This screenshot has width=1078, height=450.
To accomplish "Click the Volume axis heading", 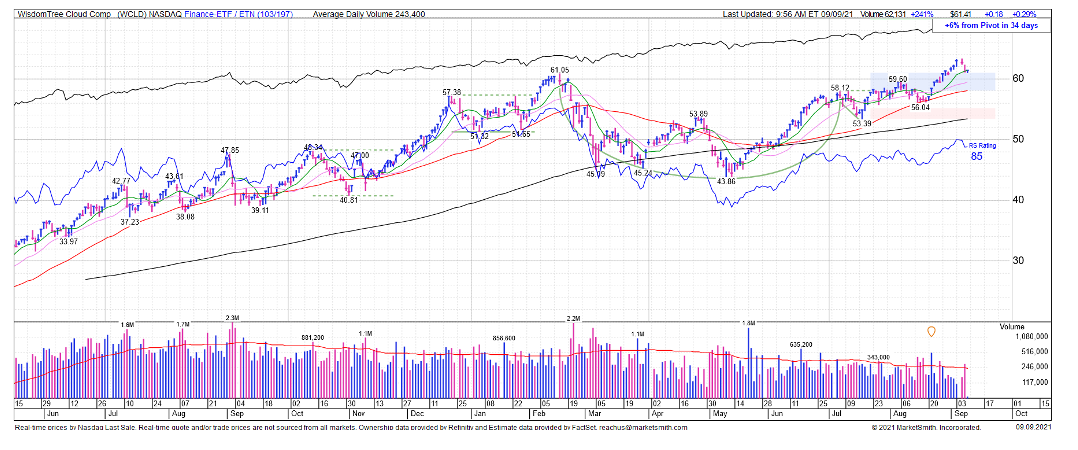I will click(x=1013, y=326).
